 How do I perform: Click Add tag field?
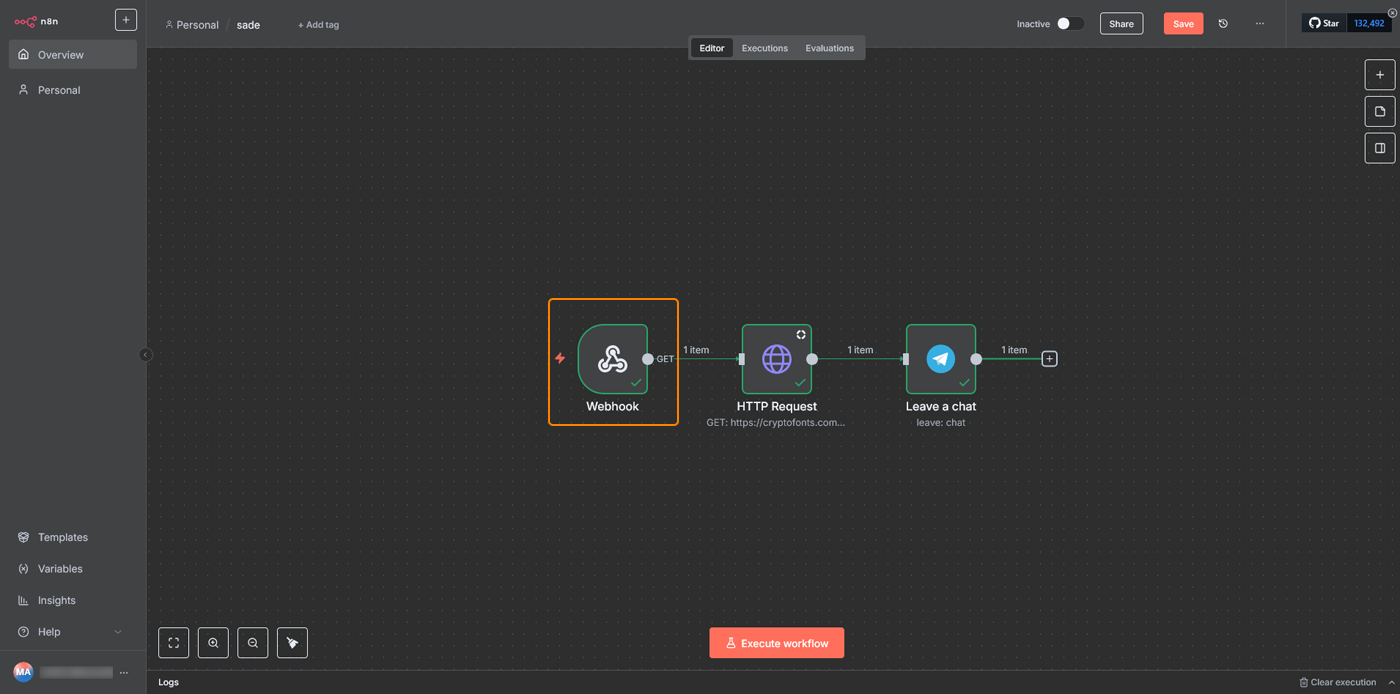(x=318, y=25)
